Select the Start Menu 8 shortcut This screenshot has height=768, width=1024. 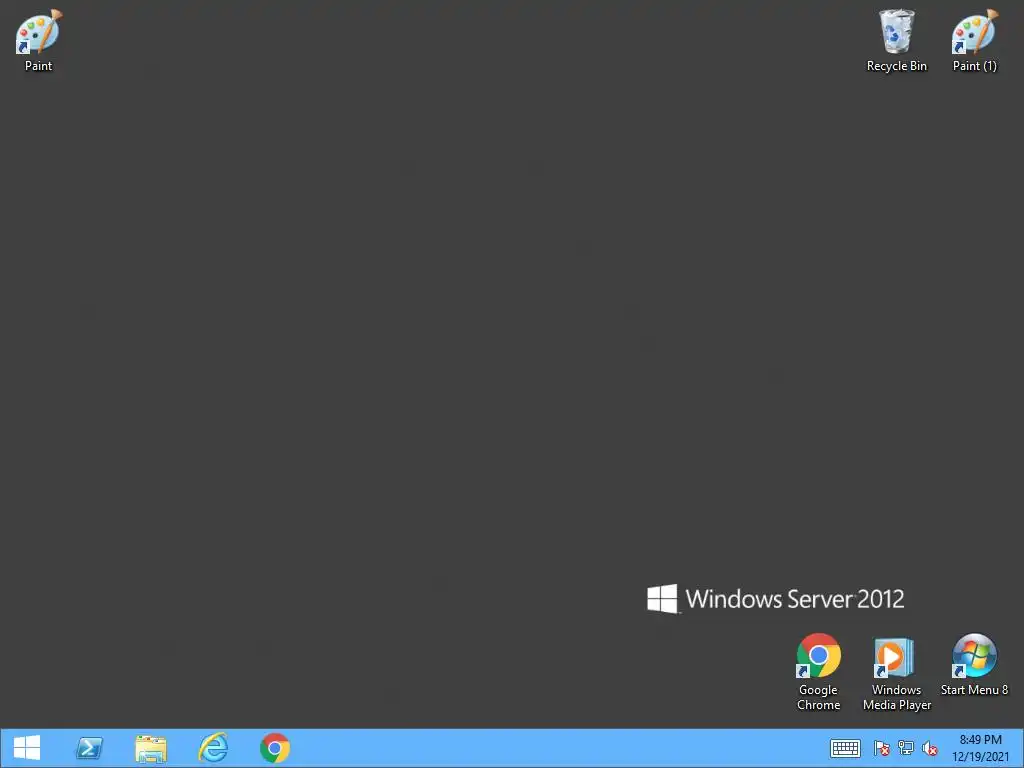pos(974,665)
